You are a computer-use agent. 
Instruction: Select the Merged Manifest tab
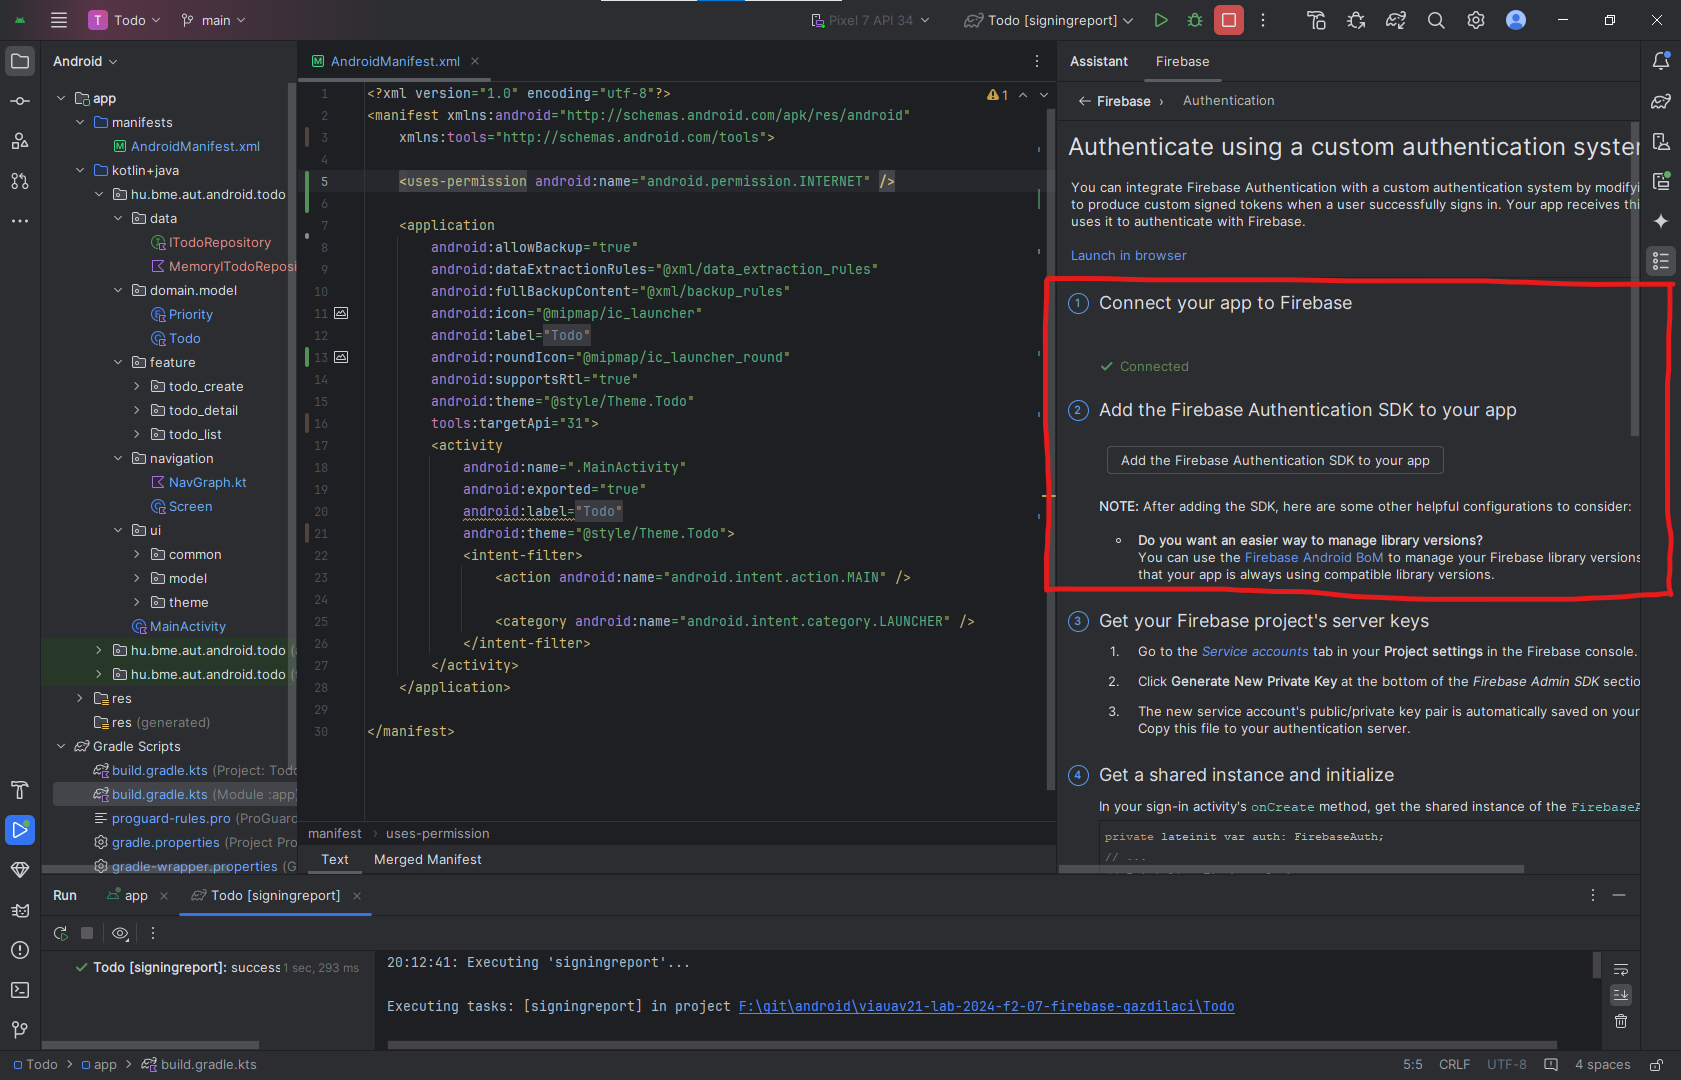click(427, 859)
